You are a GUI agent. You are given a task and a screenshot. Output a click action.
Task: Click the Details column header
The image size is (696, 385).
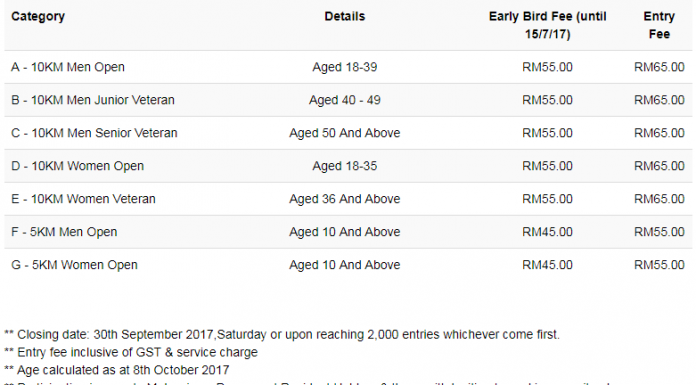[x=344, y=16]
